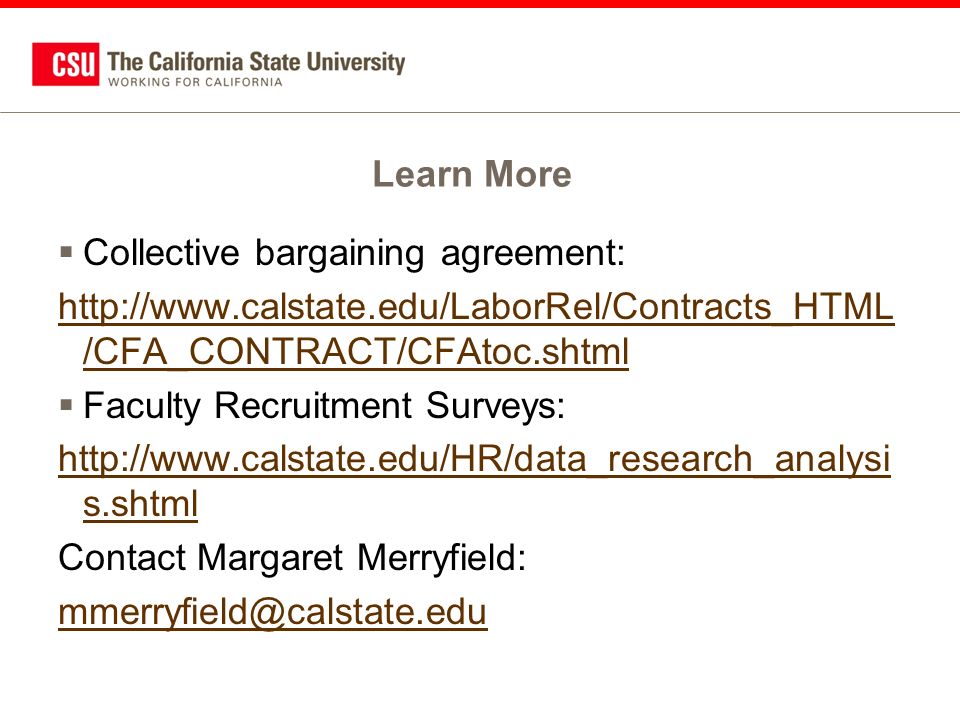Click the word 'University' in the header

click(x=356, y=62)
